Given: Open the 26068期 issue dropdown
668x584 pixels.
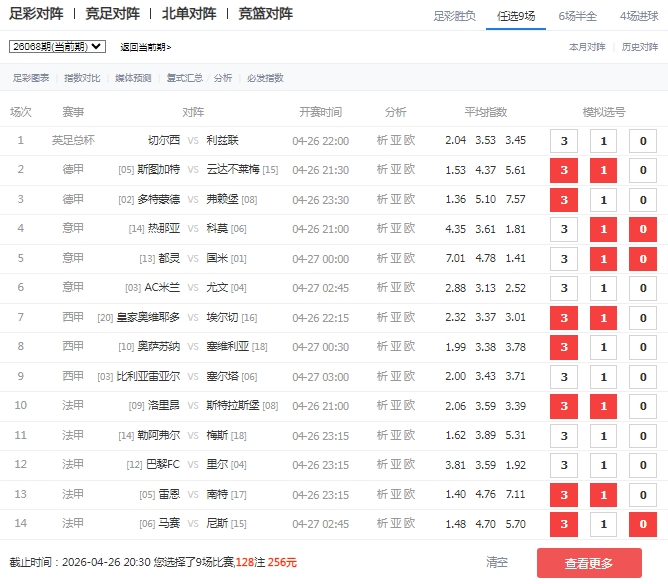Looking at the screenshot, I should pos(57,46).
